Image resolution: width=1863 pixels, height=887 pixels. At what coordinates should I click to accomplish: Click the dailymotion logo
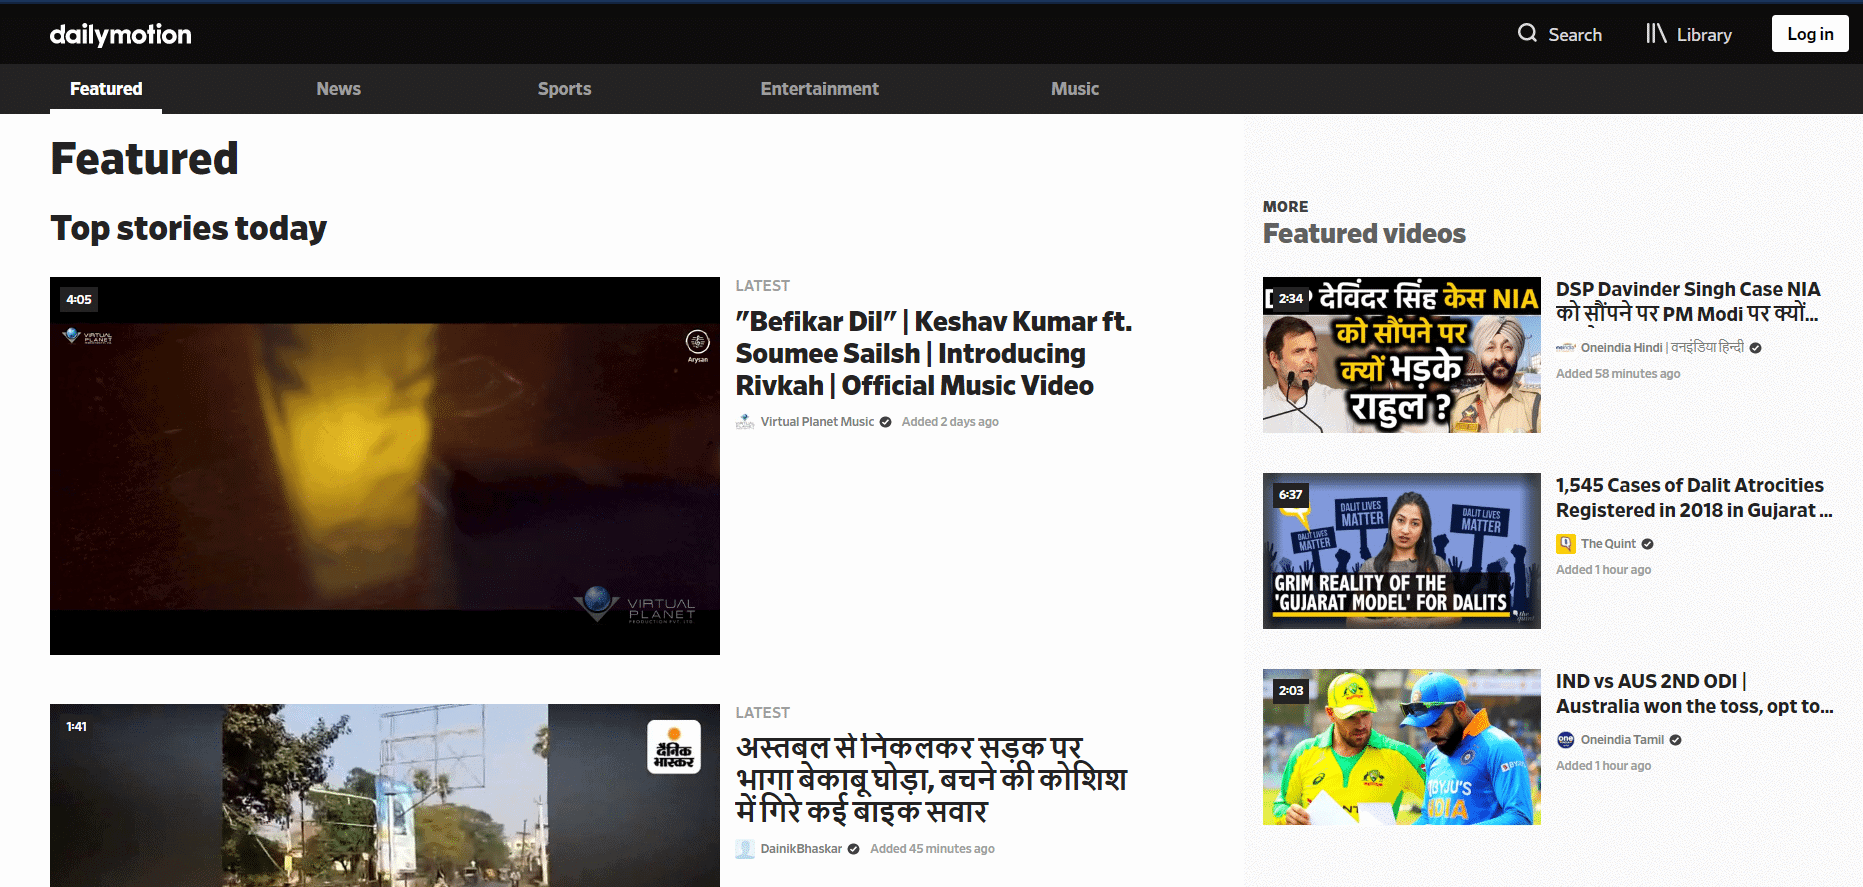click(x=120, y=34)
